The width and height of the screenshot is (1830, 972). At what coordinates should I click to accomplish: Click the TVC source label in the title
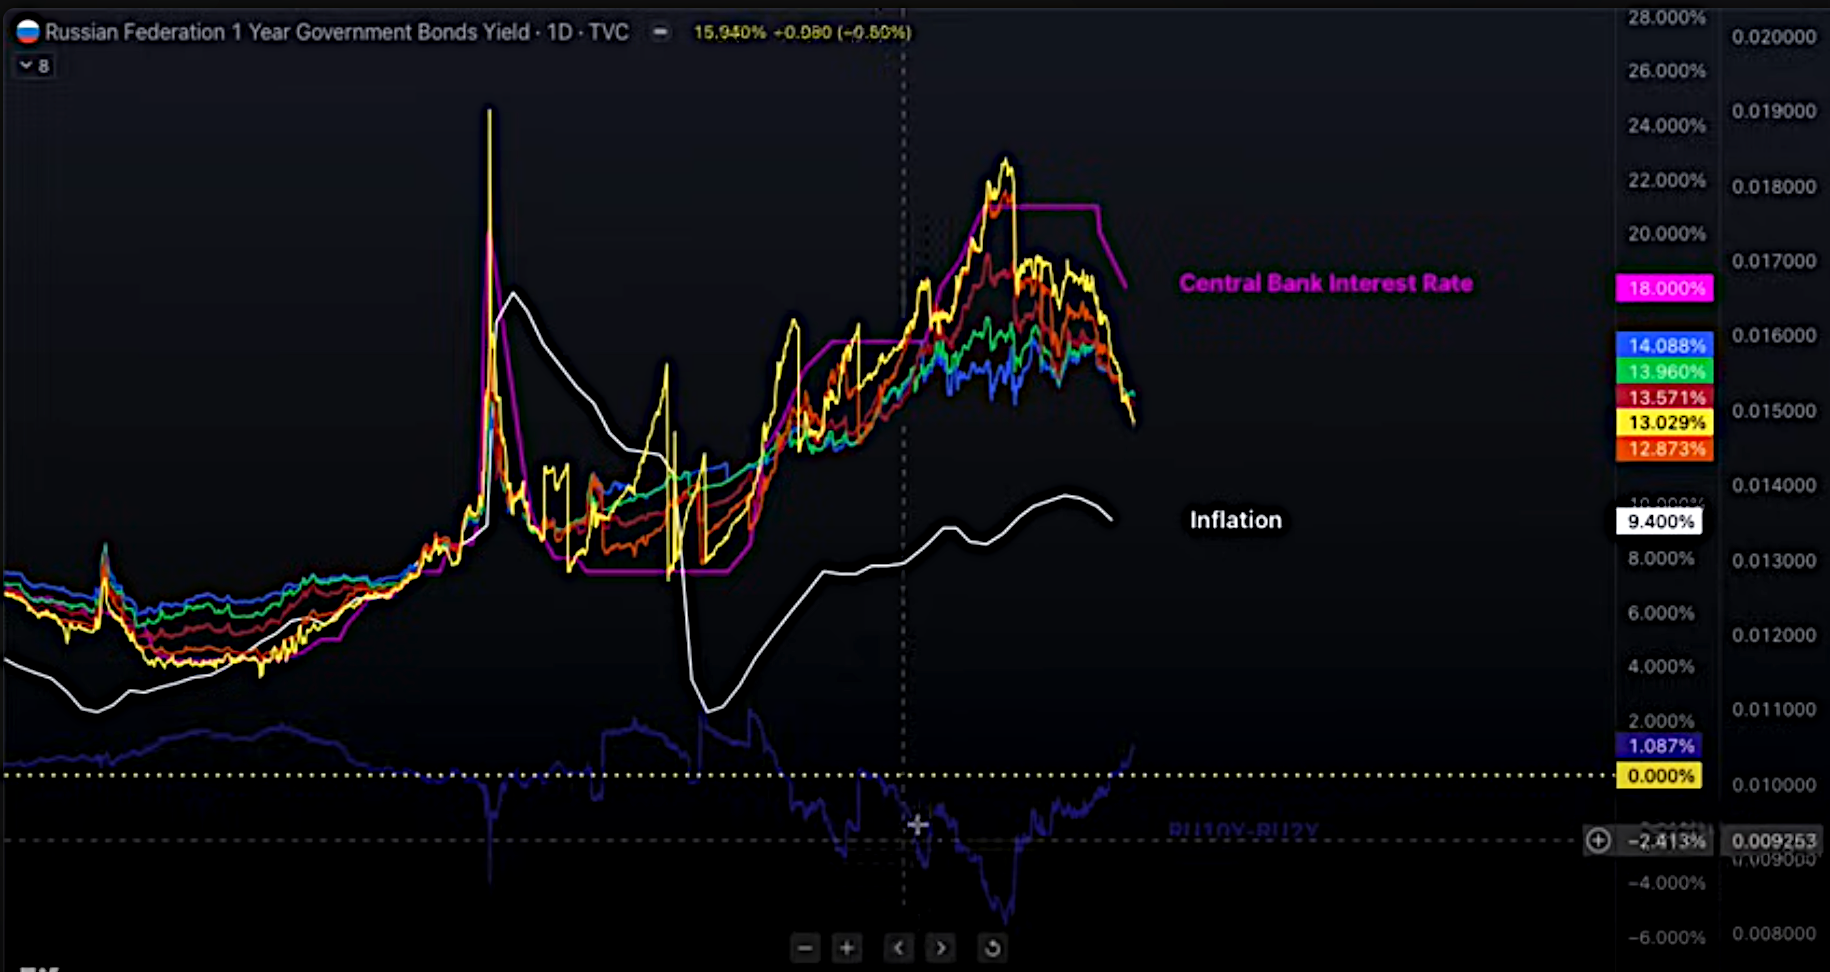point(609,32)
